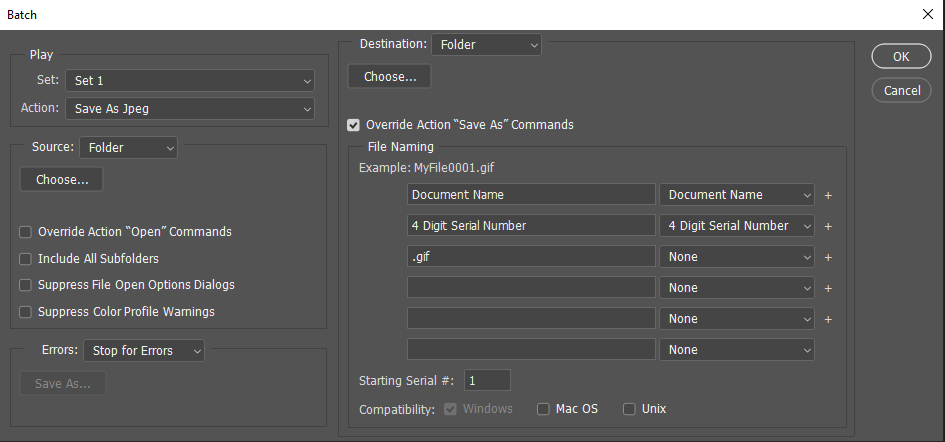945x442 pixels.
Task: Click the Starting Serial number field
Action: (x=487, y=380)
